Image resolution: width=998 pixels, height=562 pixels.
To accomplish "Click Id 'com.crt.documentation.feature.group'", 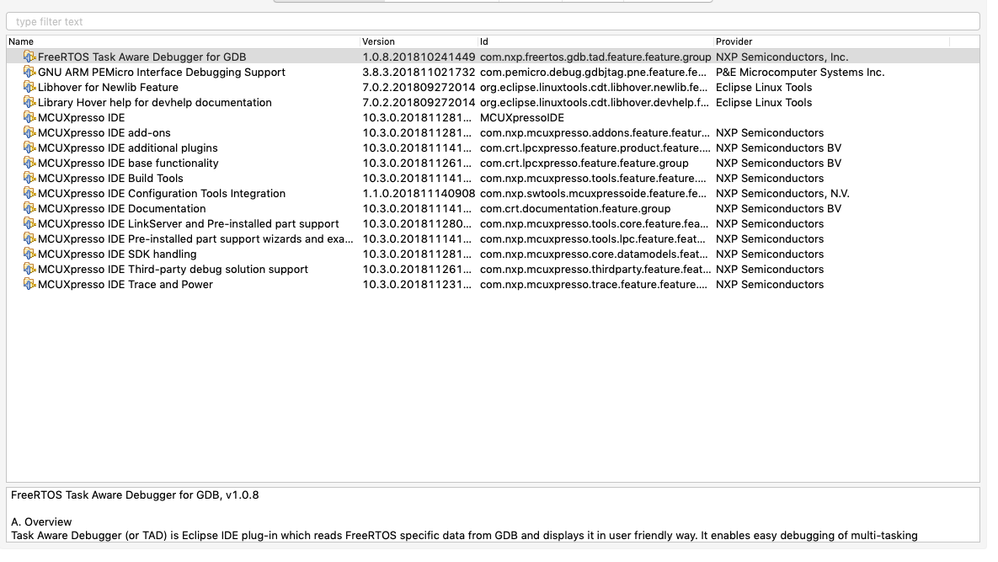I will (x=575, y=209).
